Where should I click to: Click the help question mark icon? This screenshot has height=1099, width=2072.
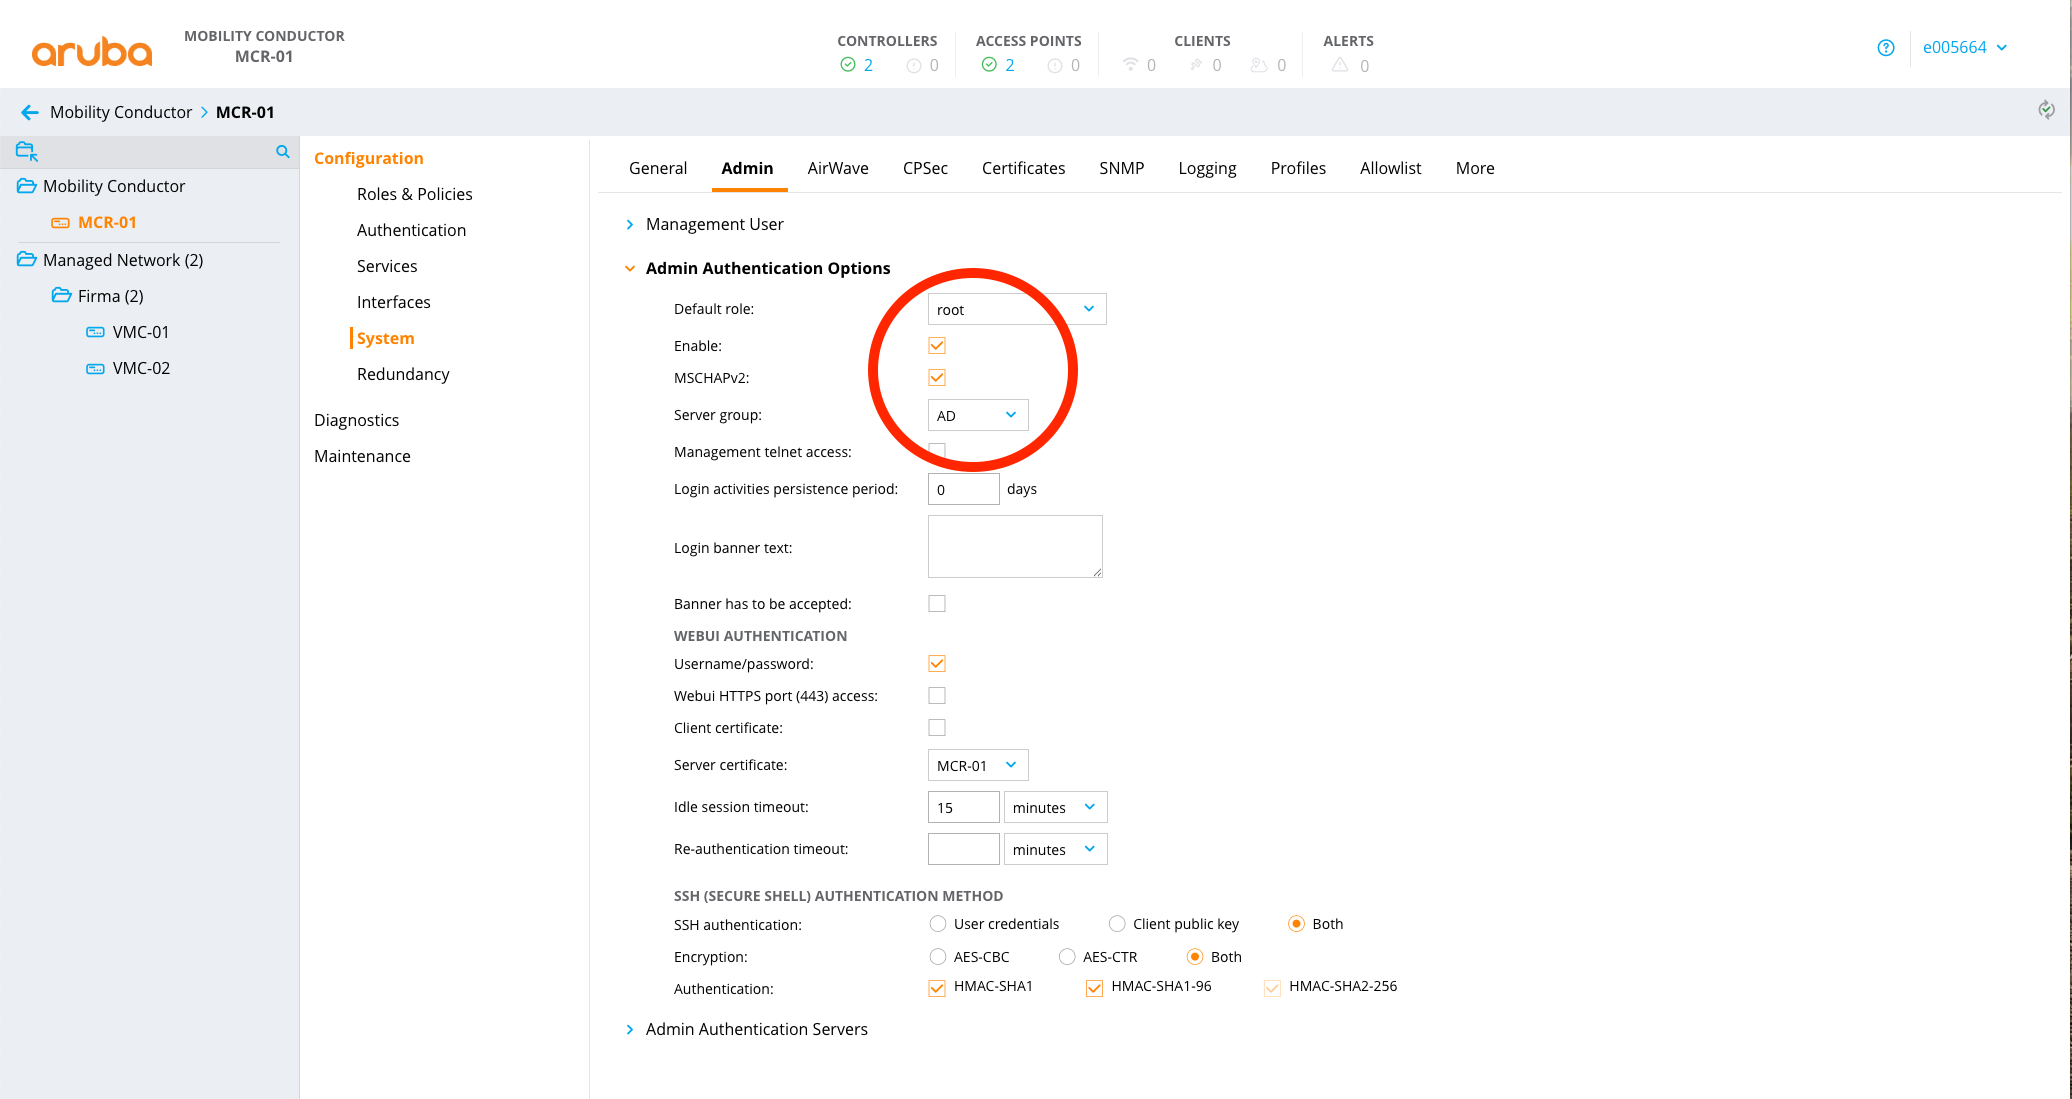(1886, 48)
